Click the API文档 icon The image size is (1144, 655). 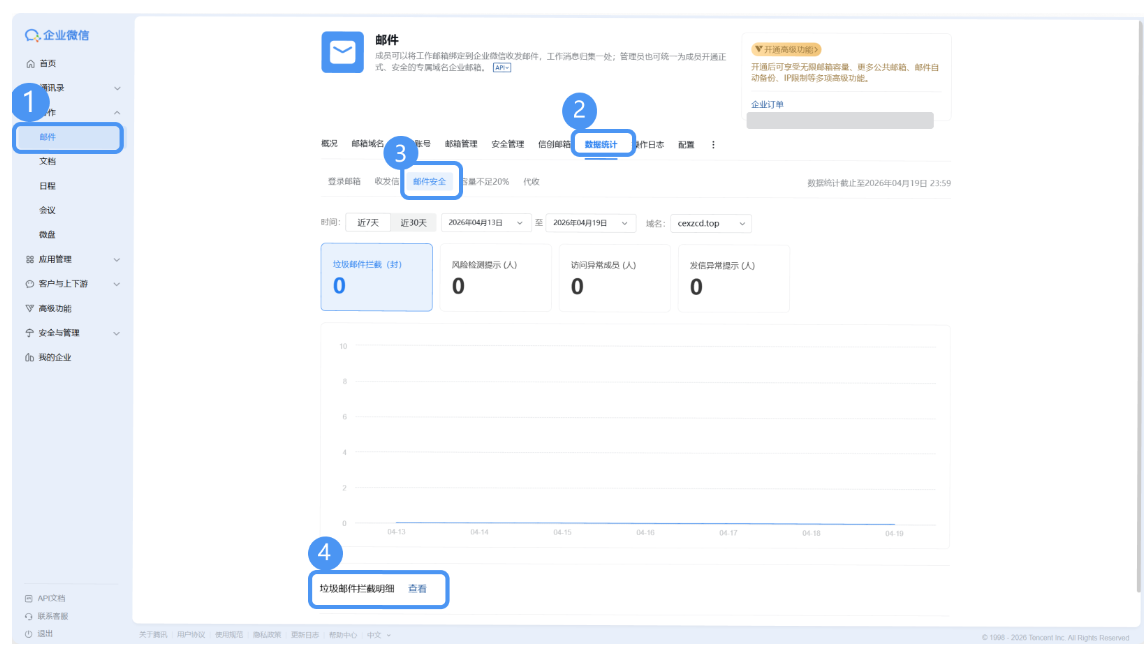click(x=28, y=598)
